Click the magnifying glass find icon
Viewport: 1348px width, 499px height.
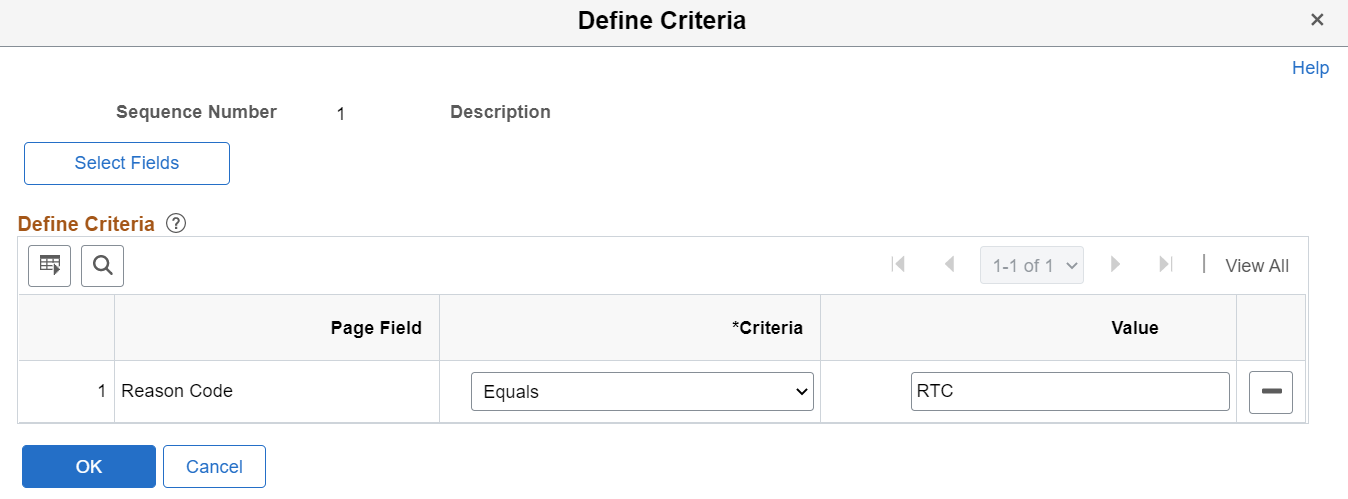click(102, 265)
